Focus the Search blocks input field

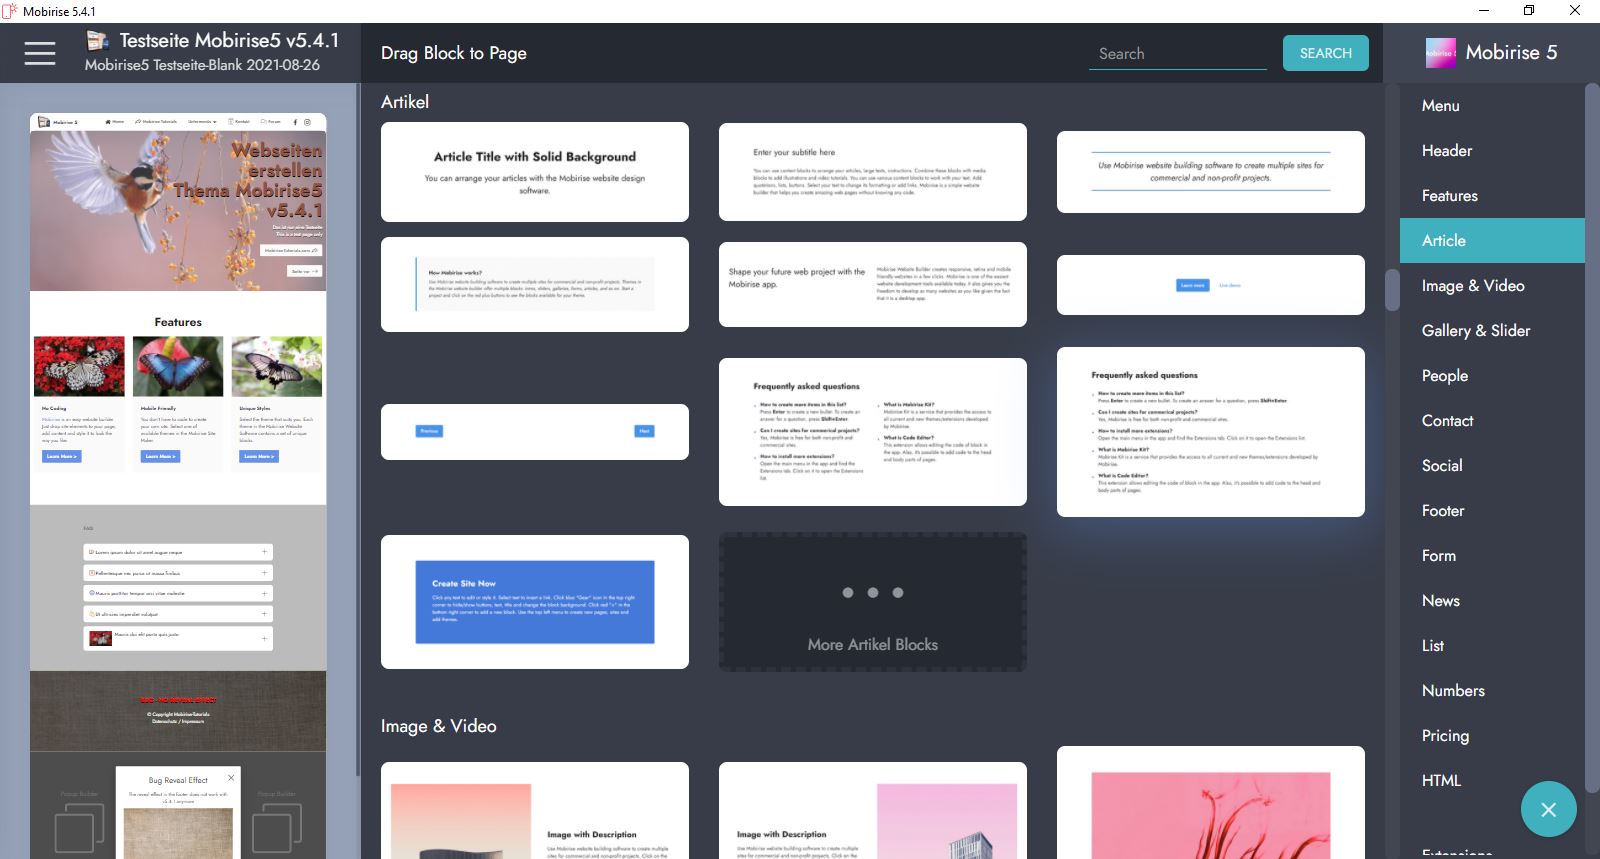[1177, 54]
